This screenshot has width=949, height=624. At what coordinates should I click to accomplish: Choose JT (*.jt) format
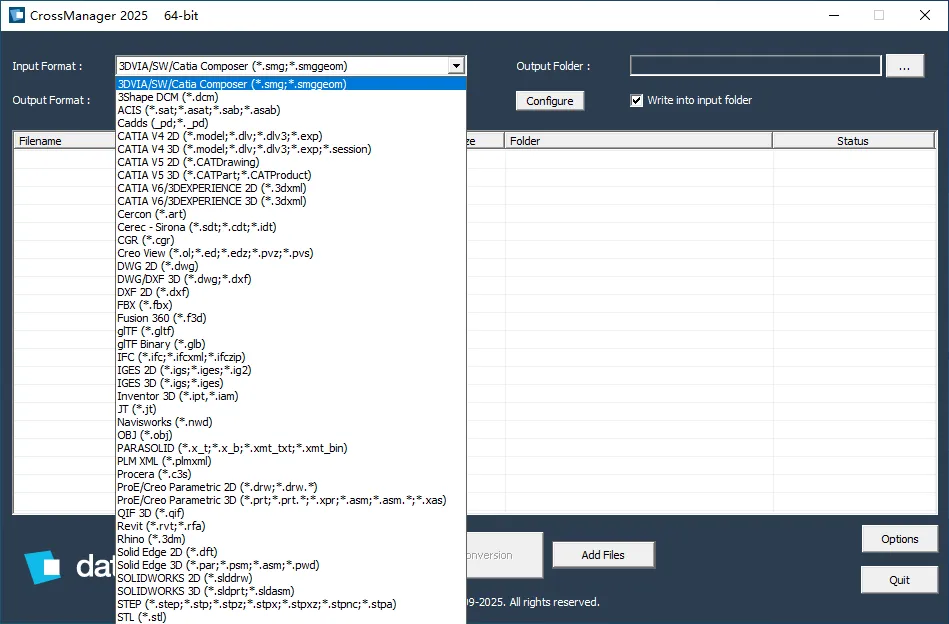(x=291, y=409)
